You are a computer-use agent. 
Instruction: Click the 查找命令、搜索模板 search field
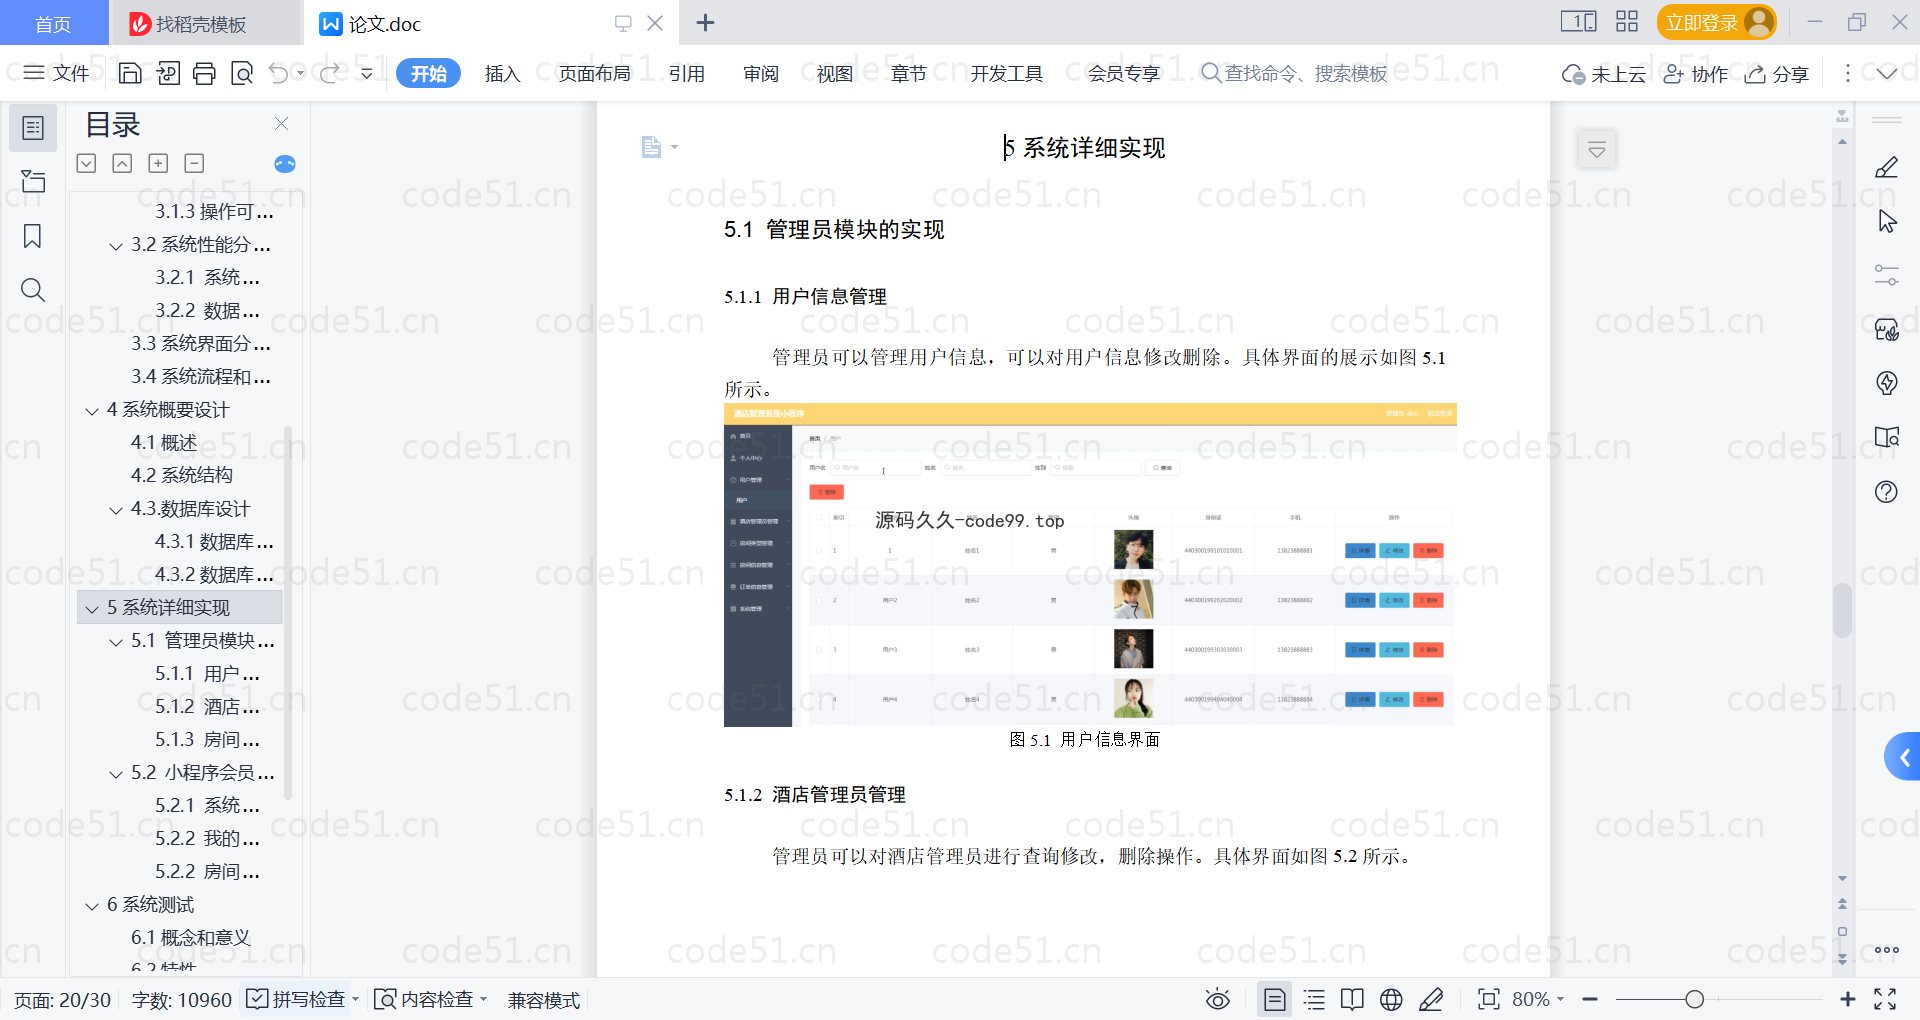coord(1295,74)
